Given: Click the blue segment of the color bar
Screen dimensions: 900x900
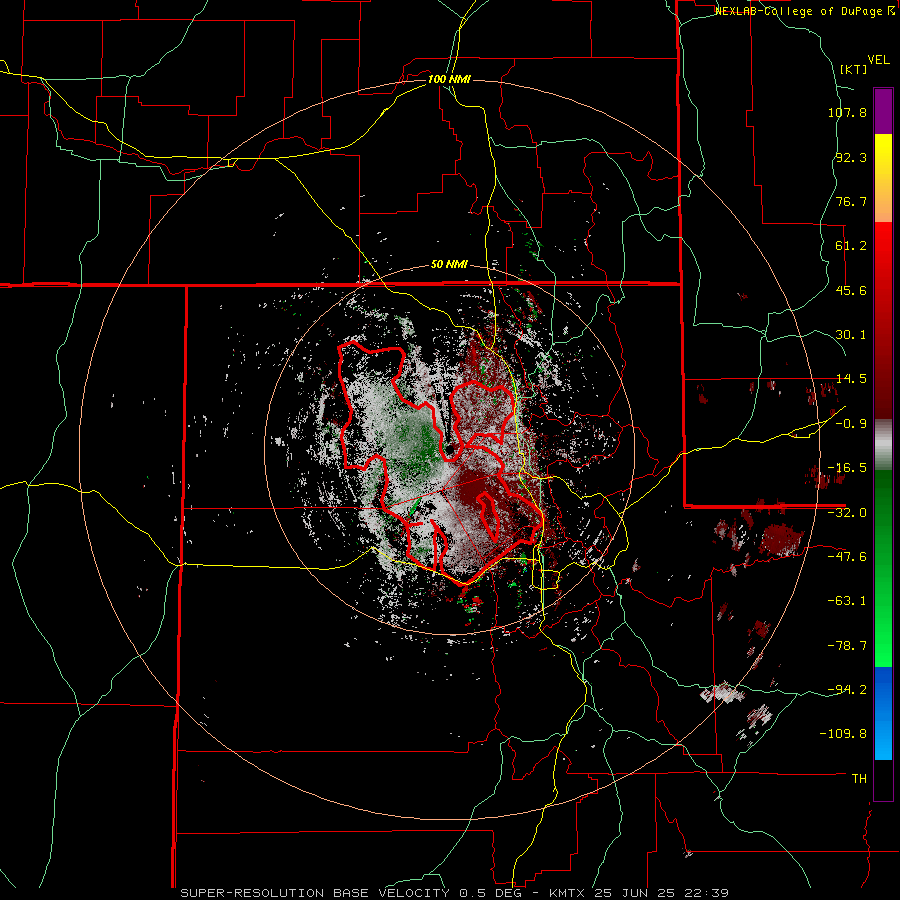Looking at the screenshot, I should [883, 713].
